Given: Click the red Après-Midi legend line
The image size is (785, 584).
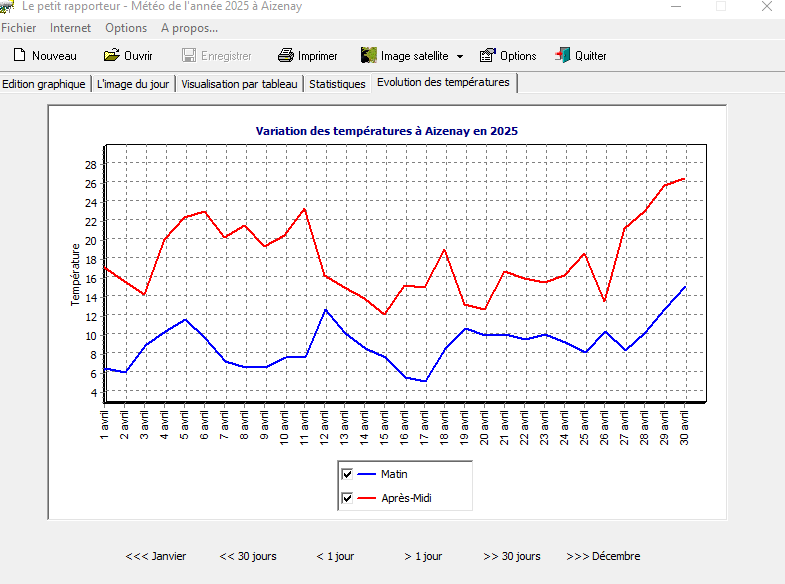Looking at the screenshot, I should [x=368, y=498].
